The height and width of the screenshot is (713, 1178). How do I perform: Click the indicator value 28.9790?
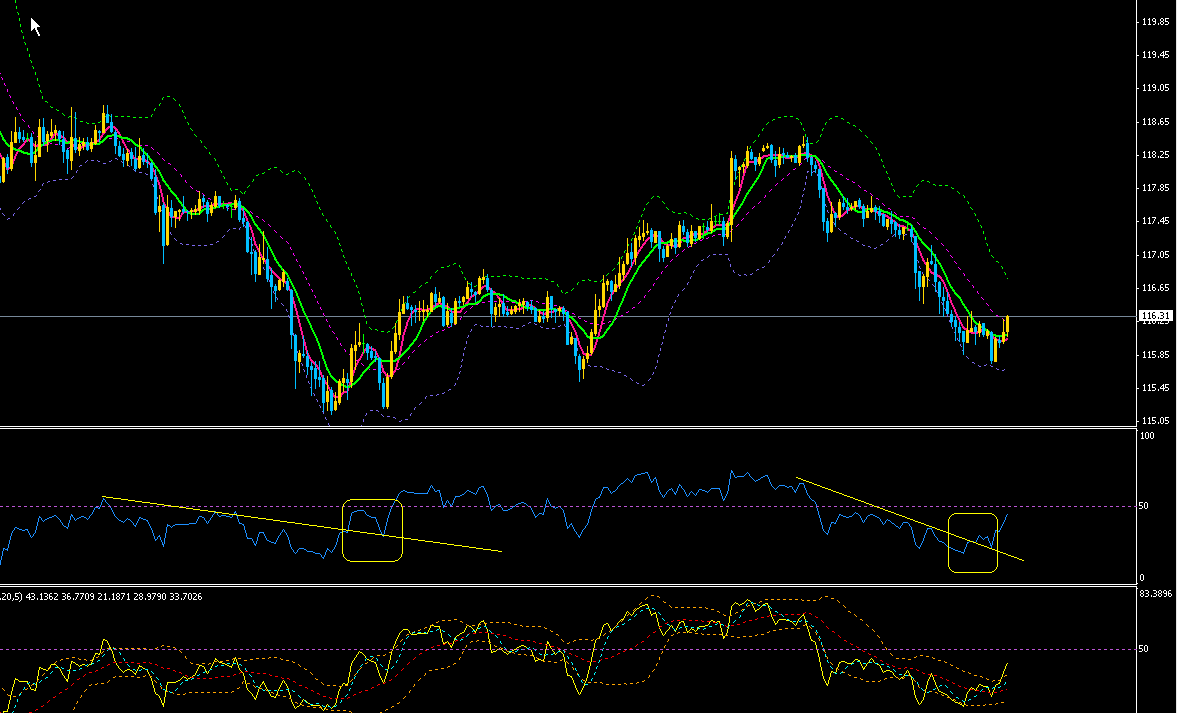pyautogui.click(x=150, y=597)
